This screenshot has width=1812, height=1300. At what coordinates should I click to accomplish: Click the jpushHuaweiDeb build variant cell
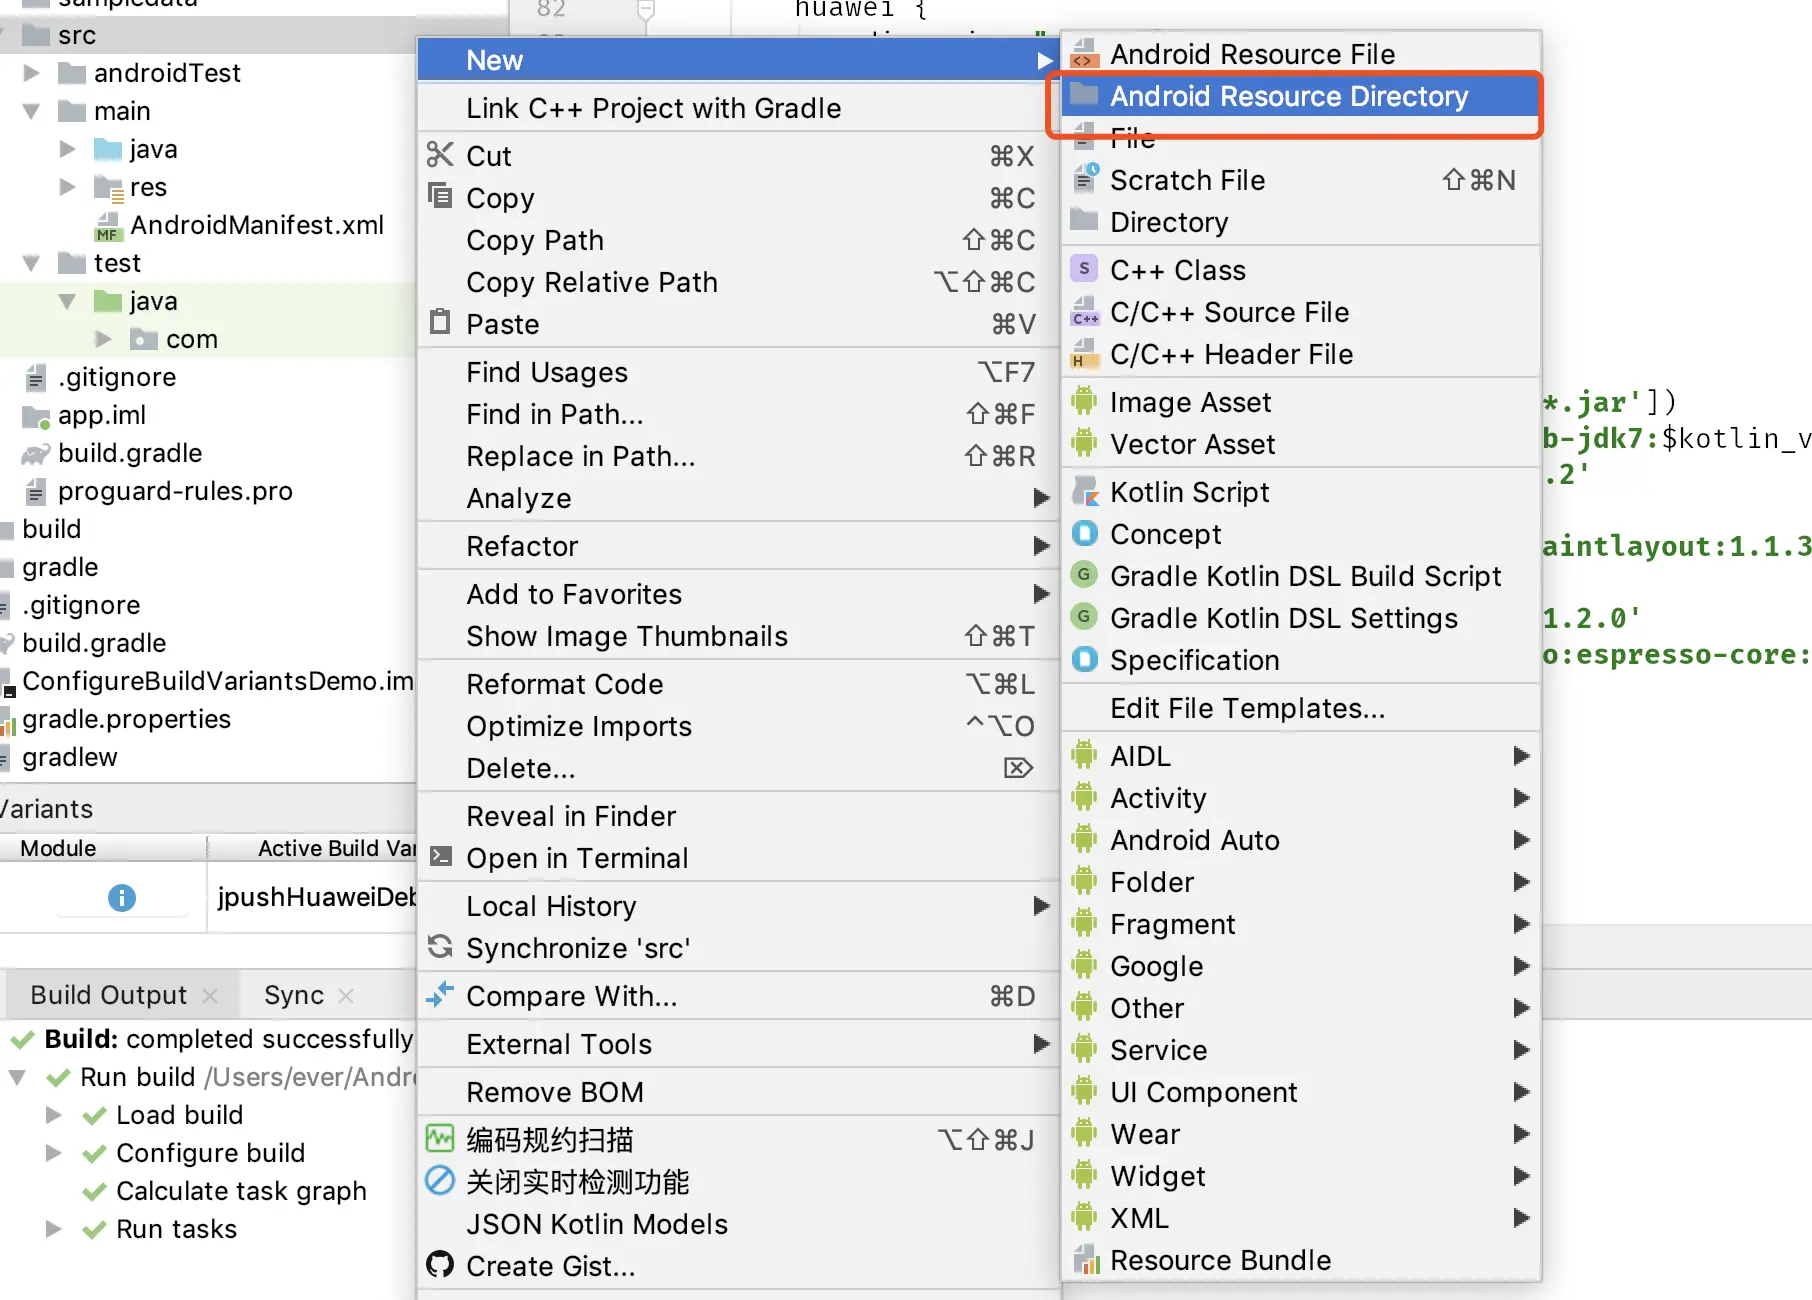(312, 897)
